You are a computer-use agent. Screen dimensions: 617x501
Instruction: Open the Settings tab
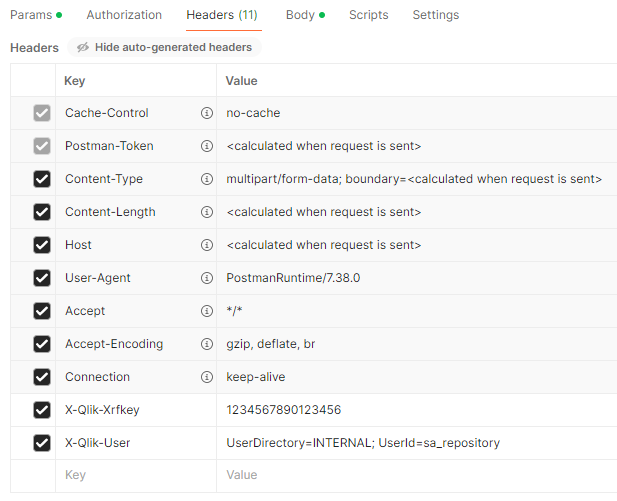pyautogui.click(x=436, y=15)
